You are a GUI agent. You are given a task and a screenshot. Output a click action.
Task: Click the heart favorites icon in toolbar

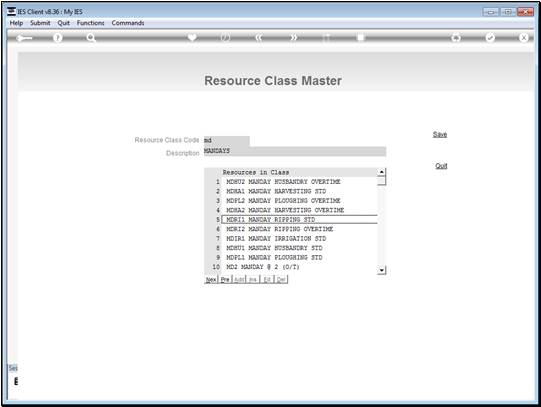[192, 38]
